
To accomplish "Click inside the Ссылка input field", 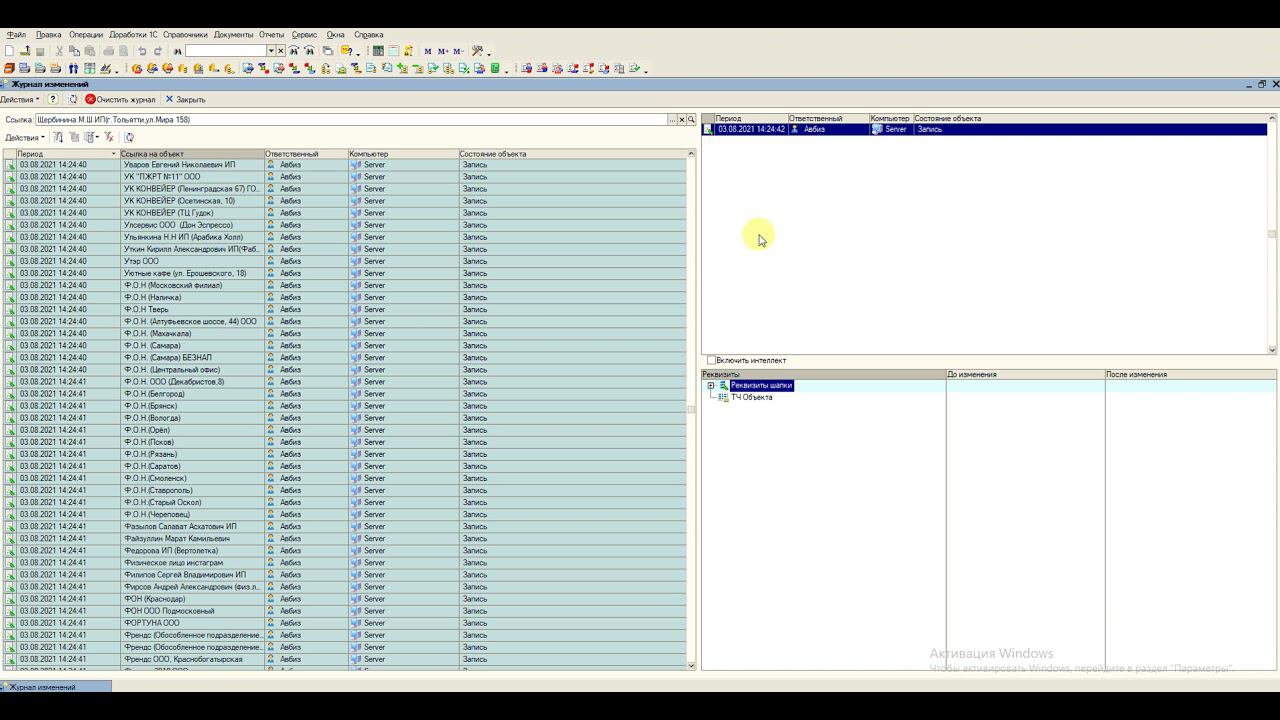I will click(x=352, y=120).
